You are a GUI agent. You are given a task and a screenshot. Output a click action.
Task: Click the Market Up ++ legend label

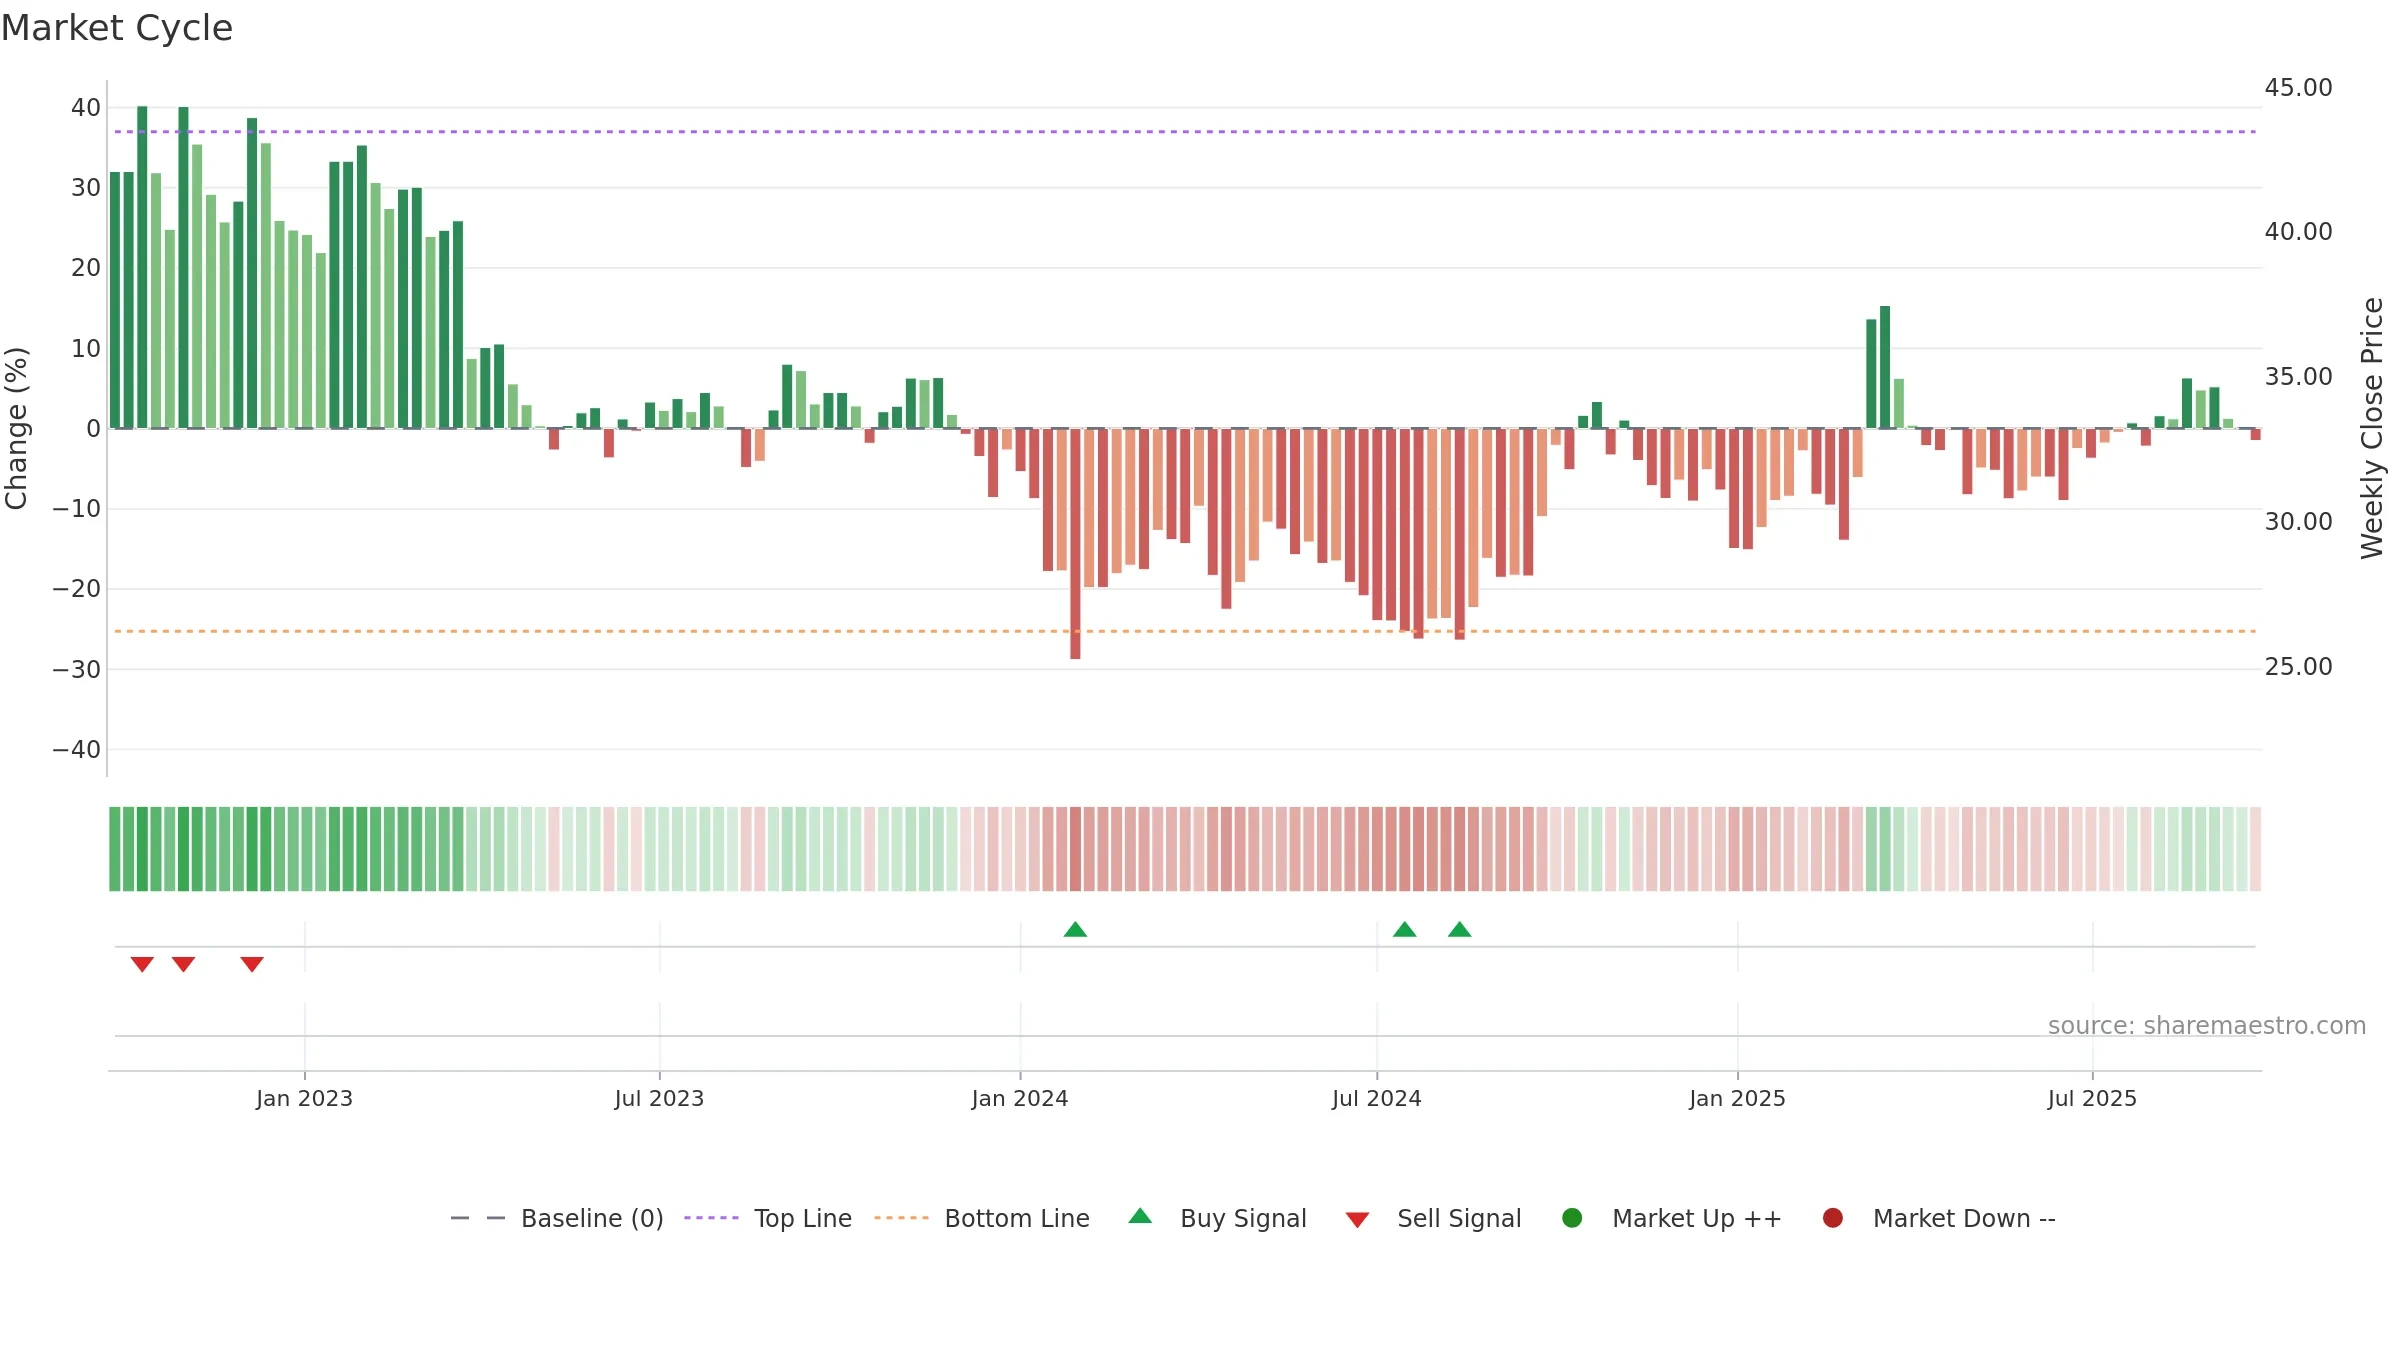[x=1697, y=1218]
